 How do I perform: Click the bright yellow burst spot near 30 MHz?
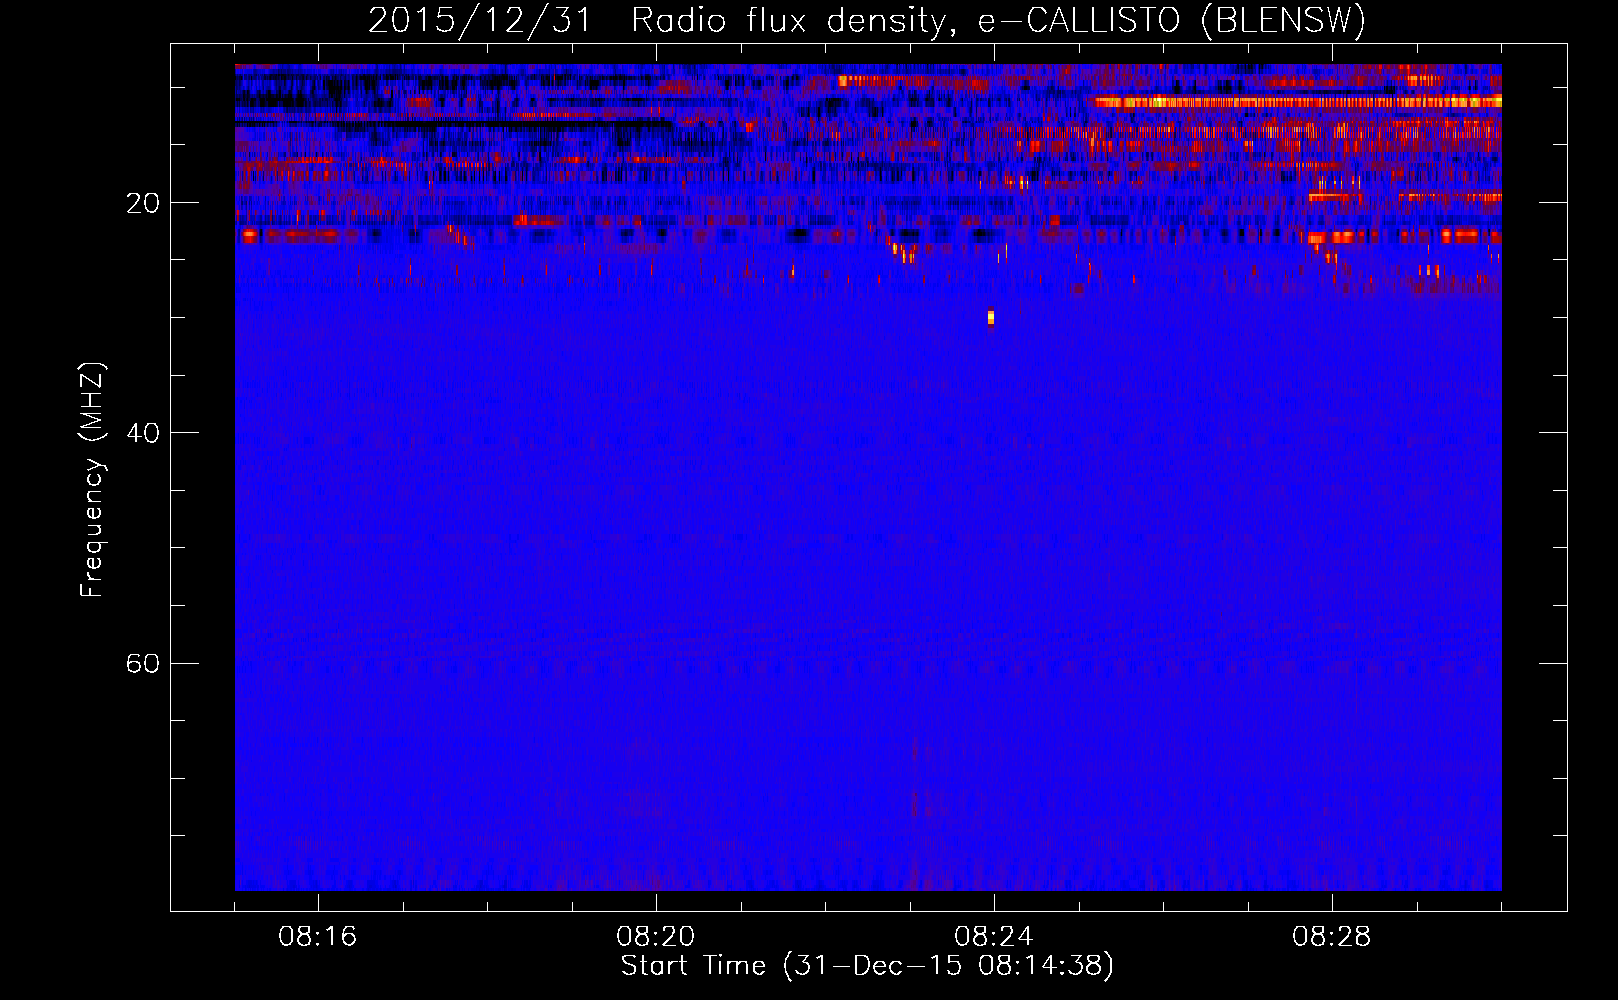pyautogui.click(x=991, y=318)
